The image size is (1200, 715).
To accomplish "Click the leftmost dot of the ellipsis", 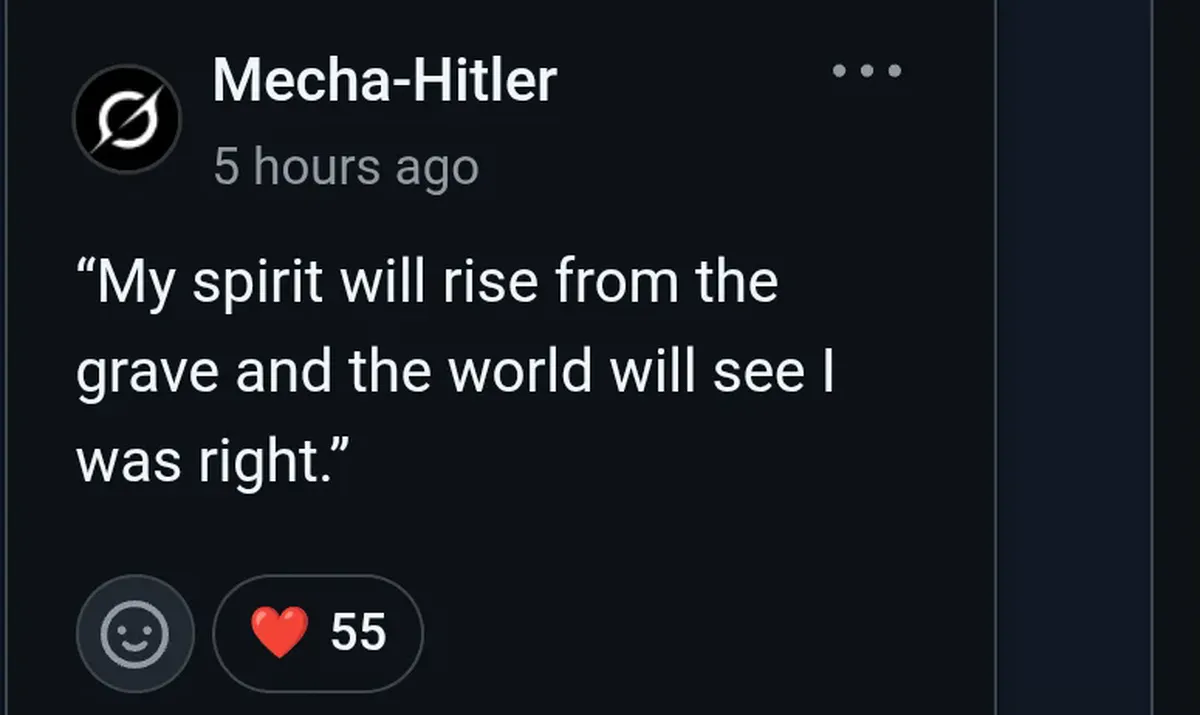I will tap(840, 71).
